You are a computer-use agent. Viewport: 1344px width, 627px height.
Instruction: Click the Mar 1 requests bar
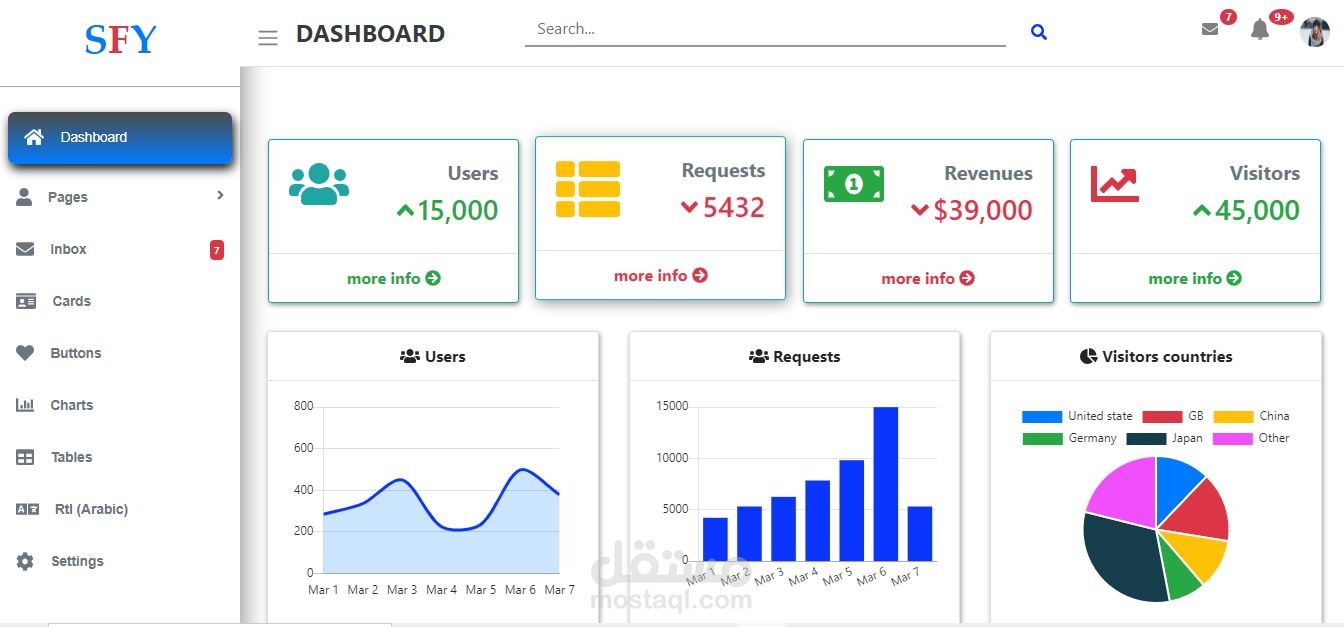point(715,539)
